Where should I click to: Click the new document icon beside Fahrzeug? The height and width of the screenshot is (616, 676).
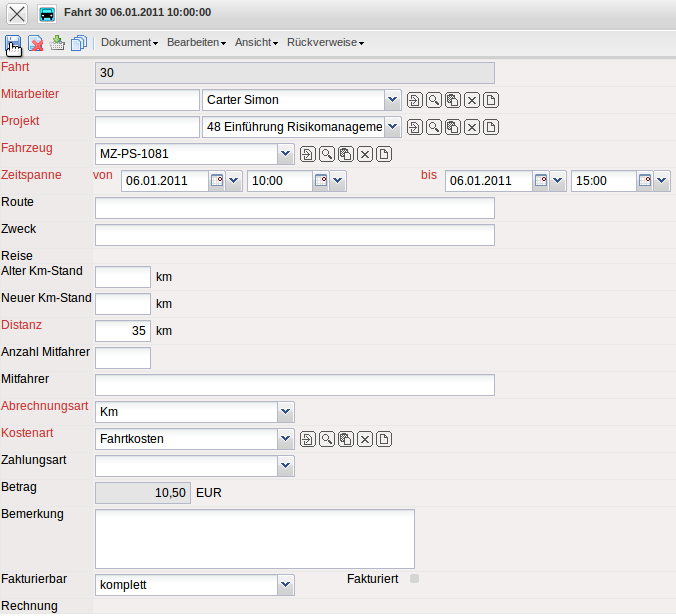pyautogui.click(x=384, y=154)
